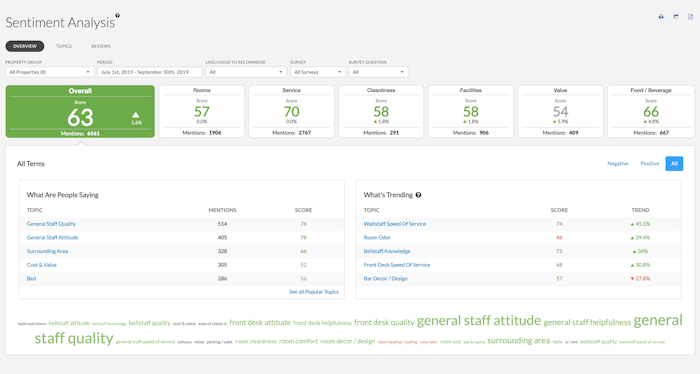Image resolution: width=700 pixels, height=374 pixels.
Task: Filter terms to Negative
Action: coord(617,164)
